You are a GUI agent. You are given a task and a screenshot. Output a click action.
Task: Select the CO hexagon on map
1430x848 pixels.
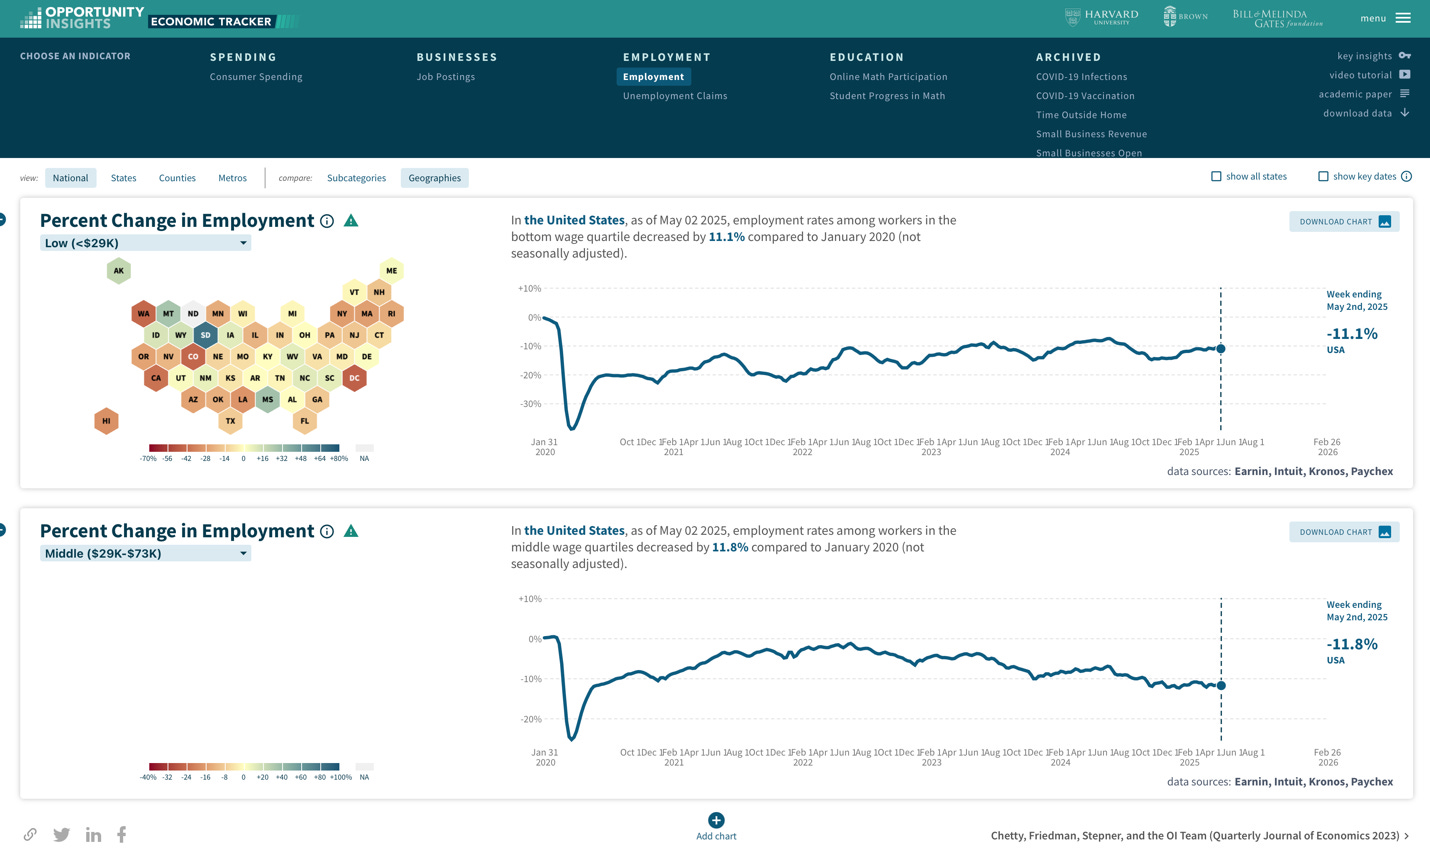[193, 356]
